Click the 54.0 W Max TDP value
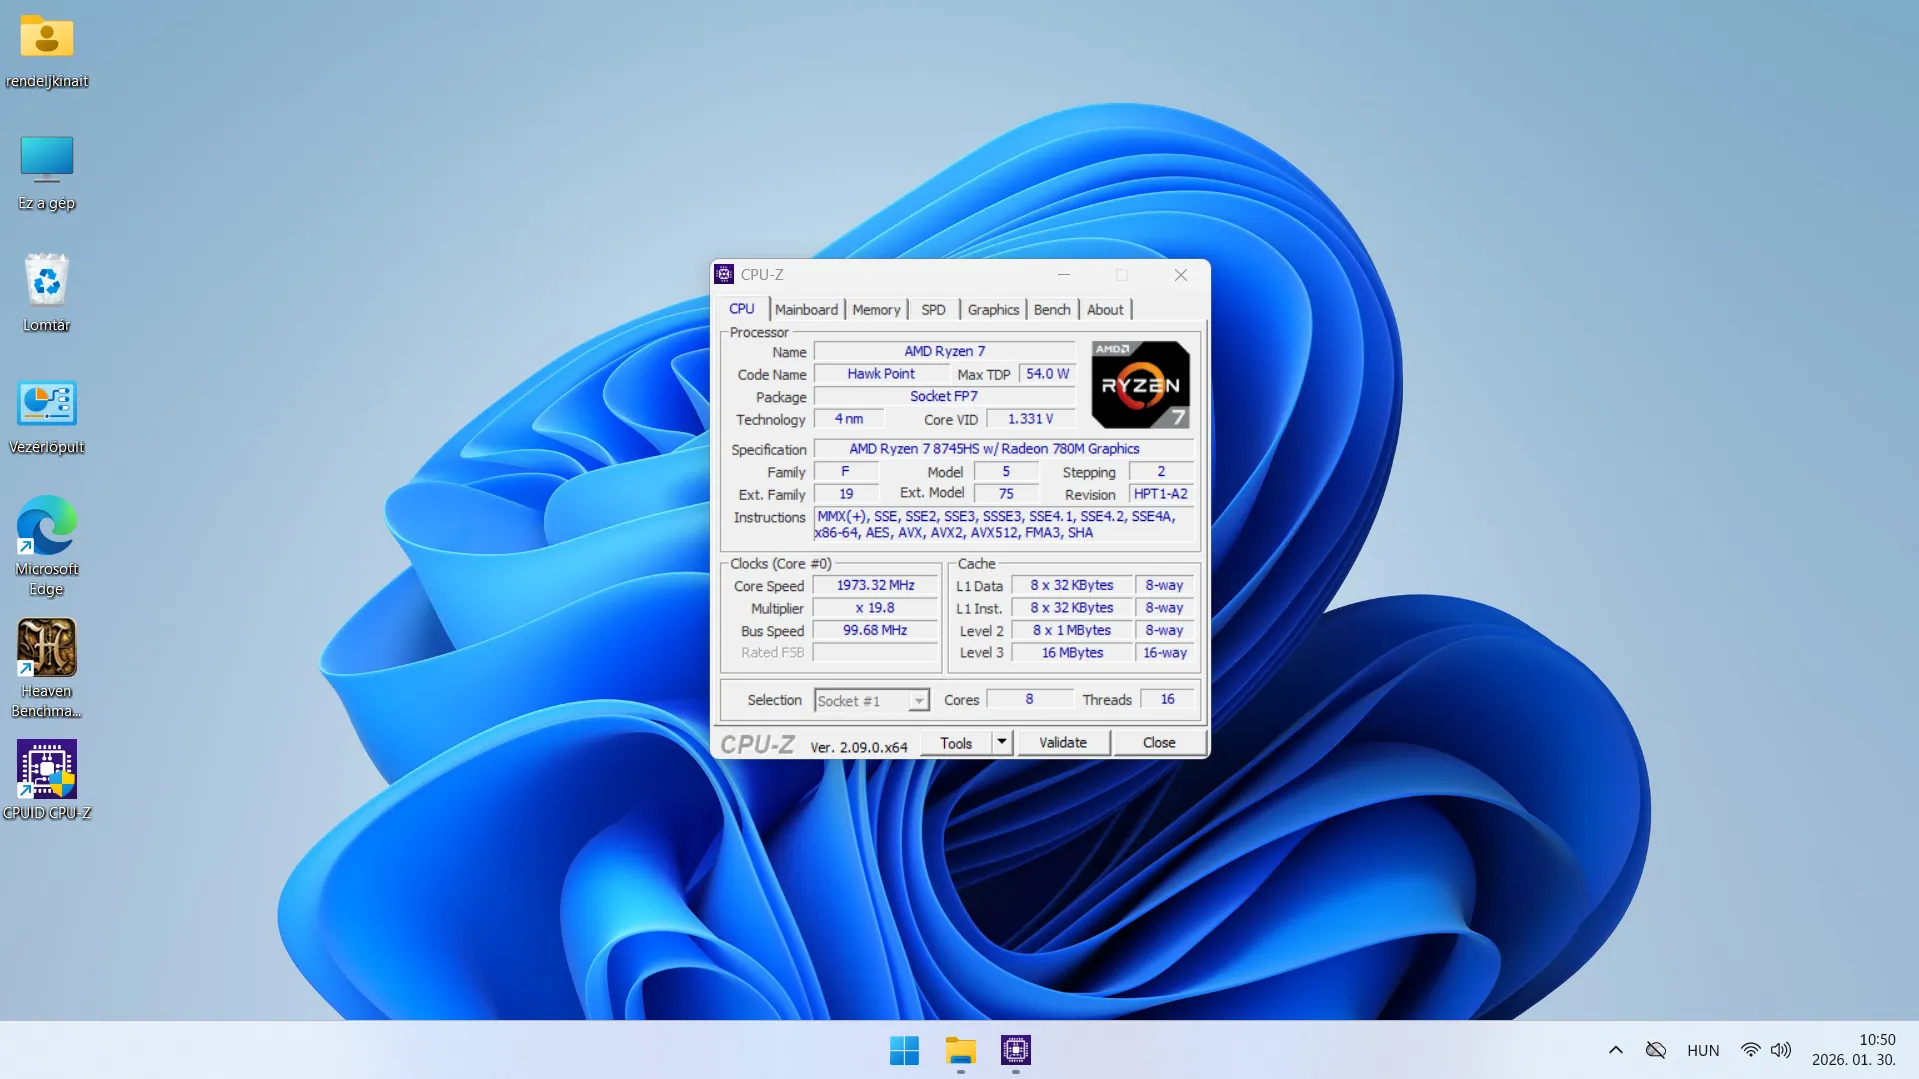This screenshot has height=1079, width=1919. pyautogui.click(x=1047, y=374)
